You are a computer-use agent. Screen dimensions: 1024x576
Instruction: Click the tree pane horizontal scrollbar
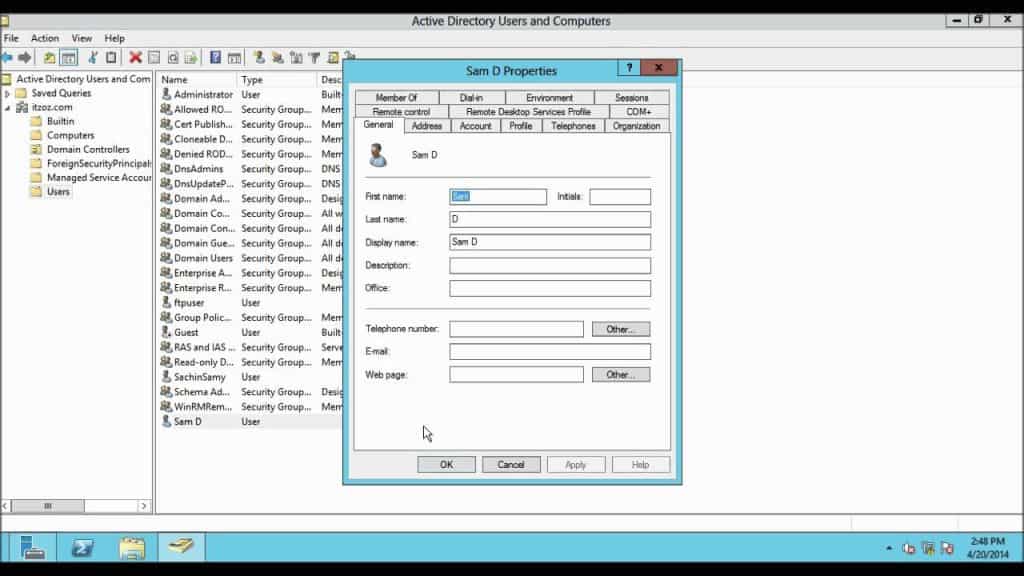click(76, 506)
